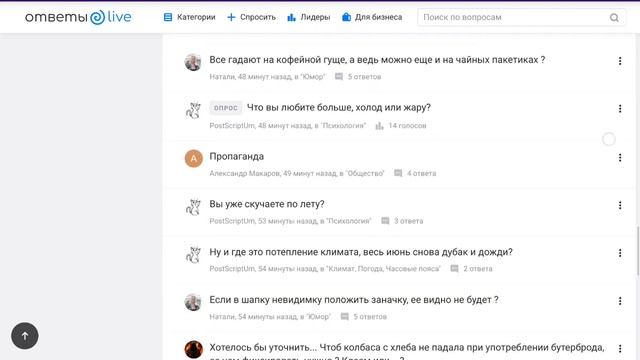Focus the Поиск по вопросам search field
The height and width of the screenshot is (360, 640).
tap(521, 17)
